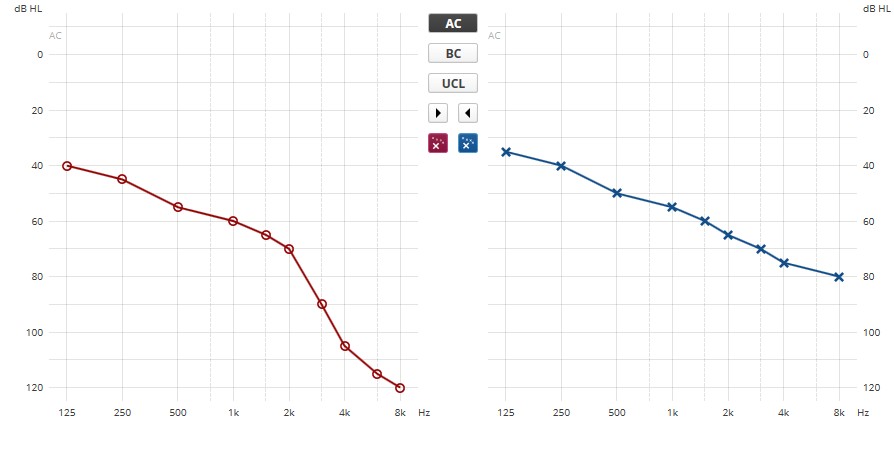
Task: Switch to BC measurement mode
Action: coord(453,53)
